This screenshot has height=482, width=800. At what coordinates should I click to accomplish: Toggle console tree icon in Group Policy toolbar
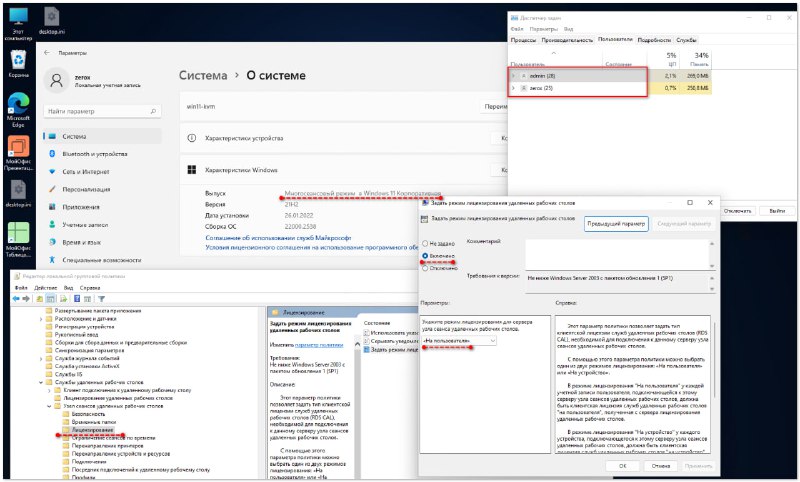click(51, 299)
